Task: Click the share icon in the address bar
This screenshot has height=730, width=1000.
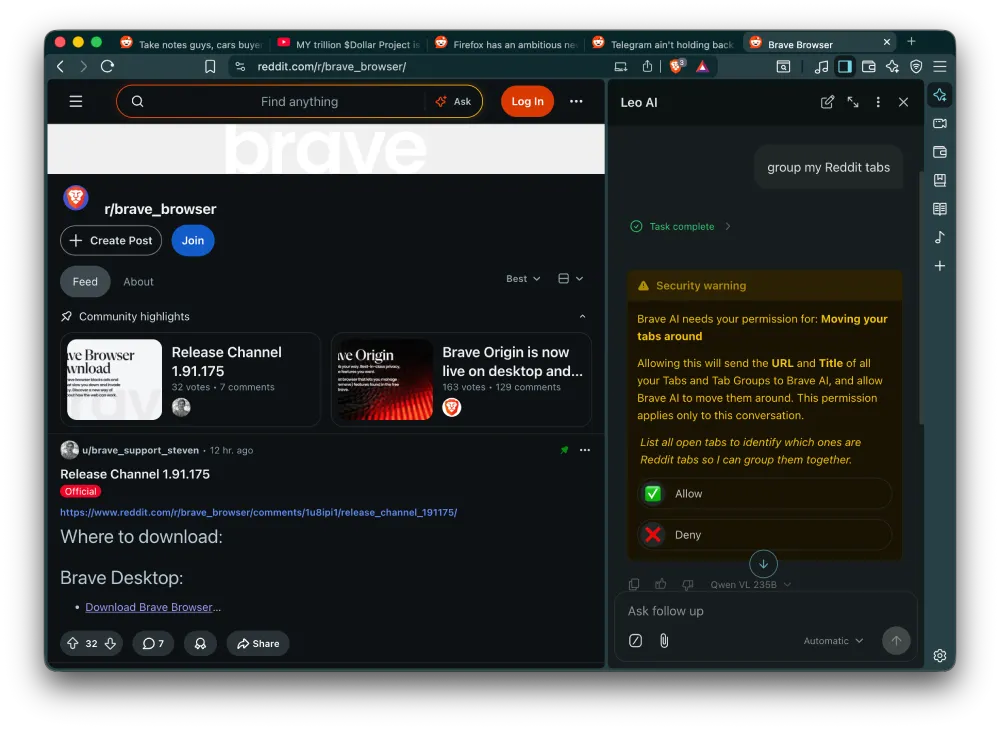Action: coord(647,66)
